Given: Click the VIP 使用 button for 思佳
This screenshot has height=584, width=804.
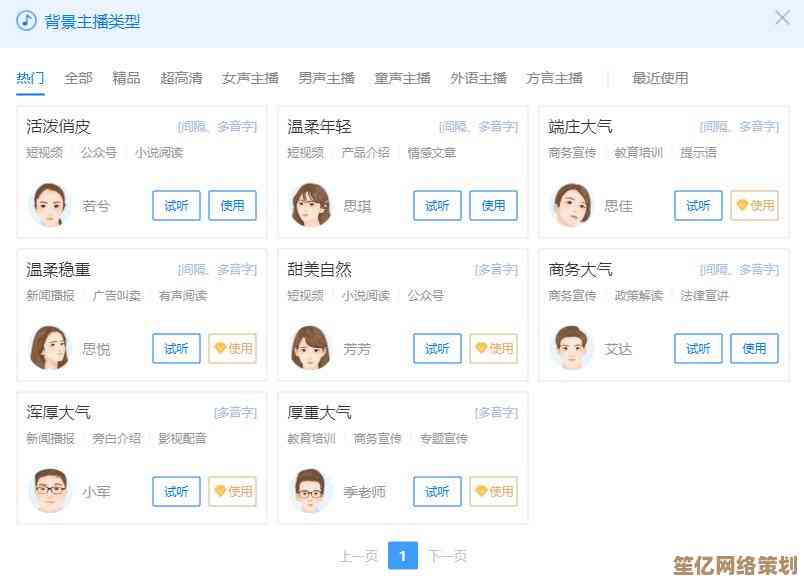Looking at the screenshot, I should pos(754,205).
